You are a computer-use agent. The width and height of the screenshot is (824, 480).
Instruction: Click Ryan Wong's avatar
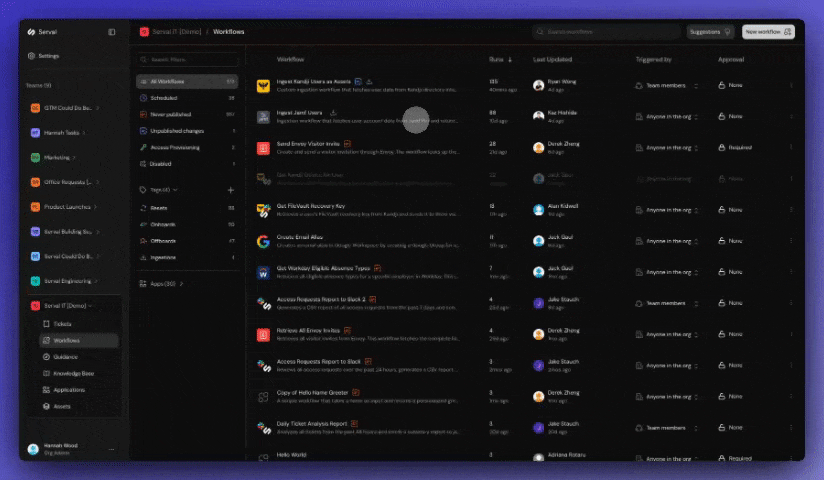coord(538,85)
